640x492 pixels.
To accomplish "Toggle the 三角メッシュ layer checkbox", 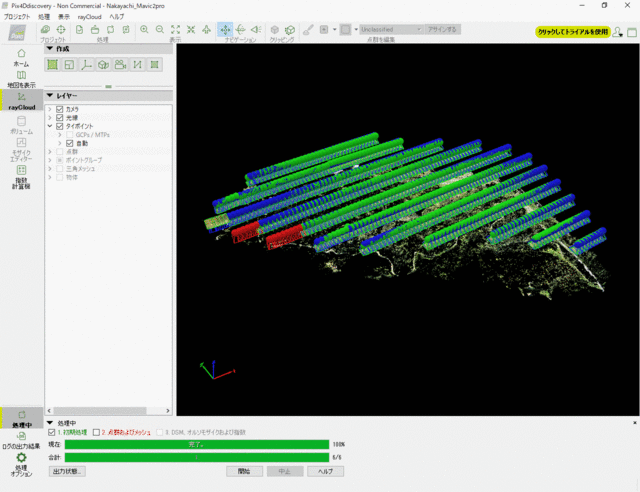I will pyautogui.click(x=60, y=169).
